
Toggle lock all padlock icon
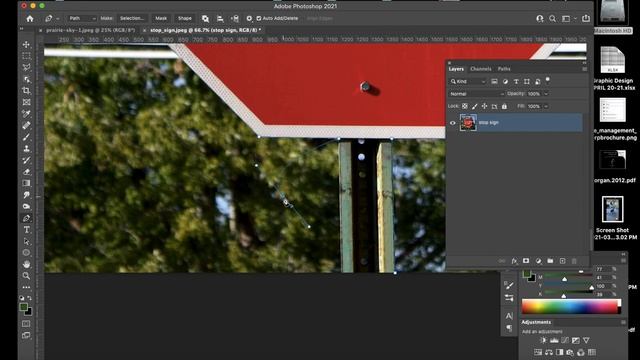[504, 107]
